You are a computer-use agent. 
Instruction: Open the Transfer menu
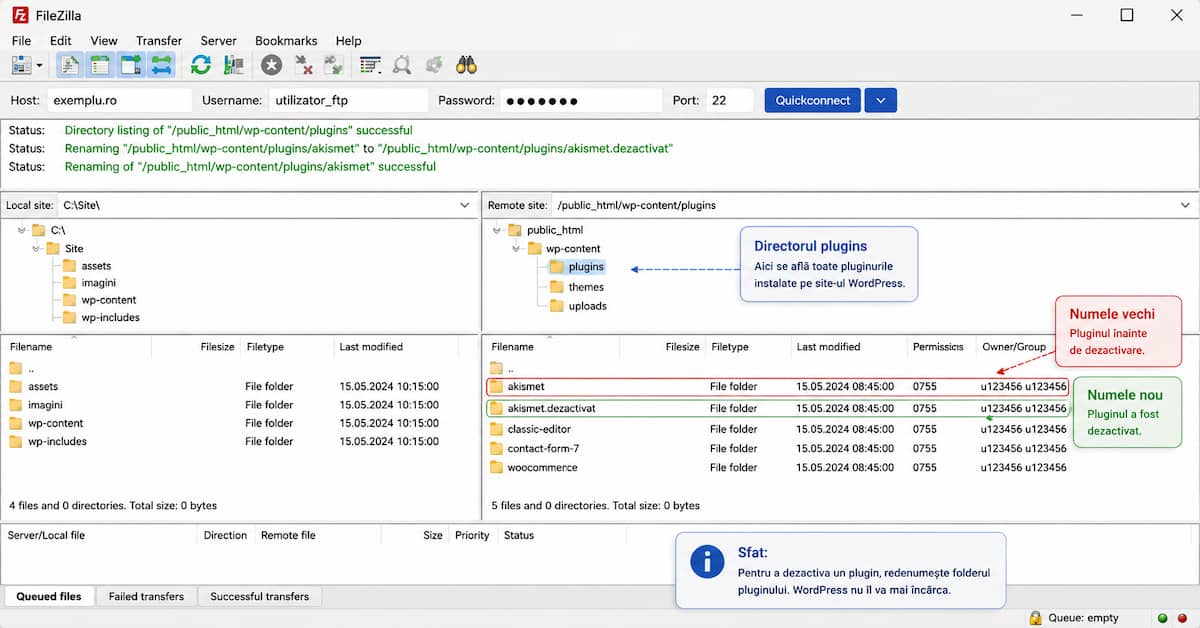(159, 41)
